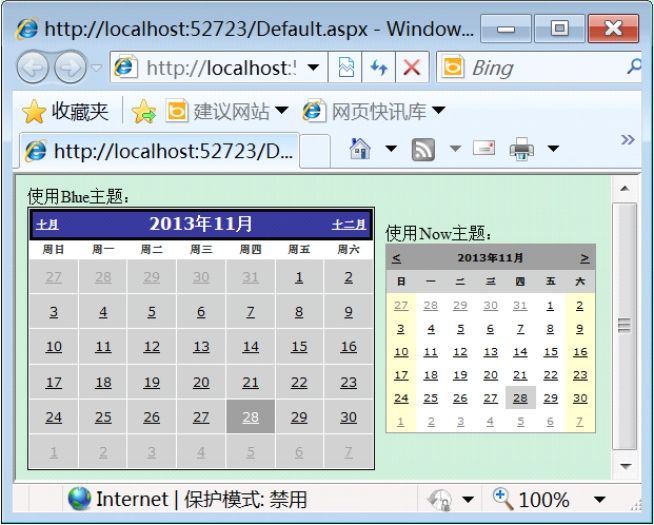Screen dimensions: 654x525
Task: Show more command bar items chevron
Action: tap(628, 139)
